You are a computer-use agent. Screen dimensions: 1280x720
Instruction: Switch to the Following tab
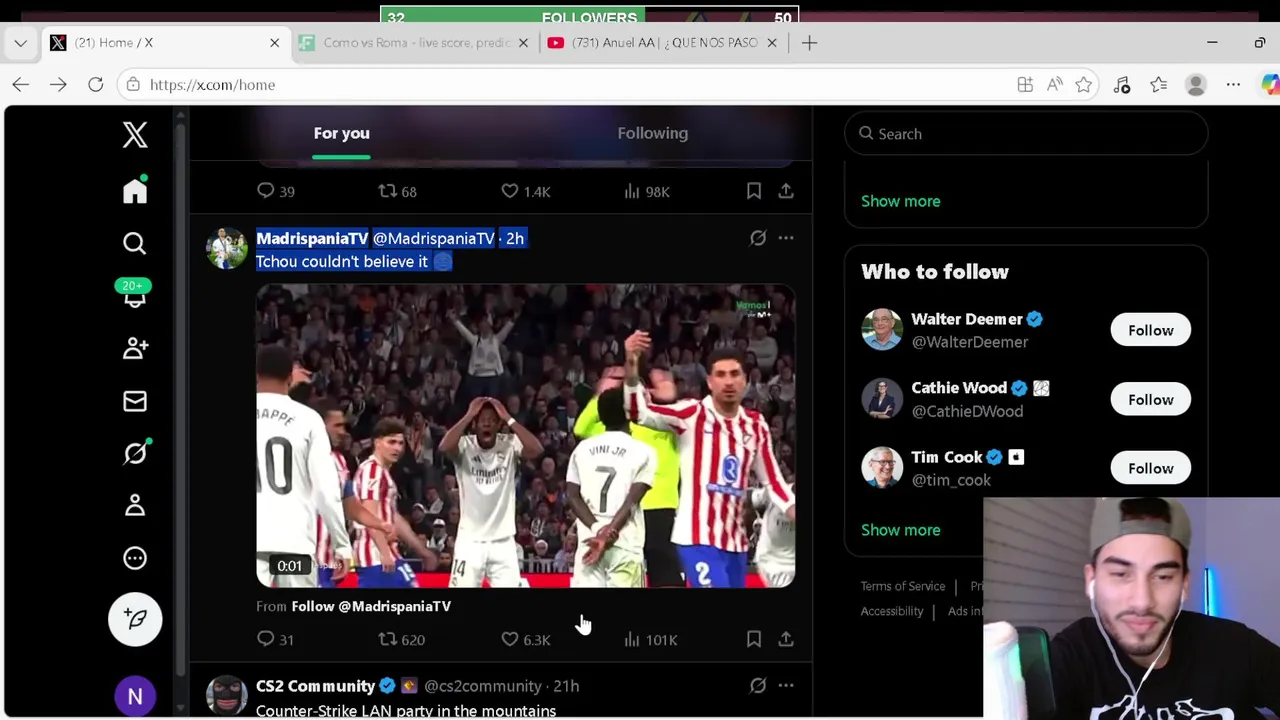[652, 133]
